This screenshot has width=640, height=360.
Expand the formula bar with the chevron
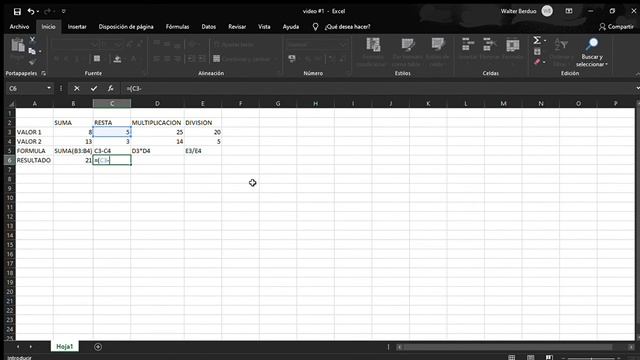[637, 88]
